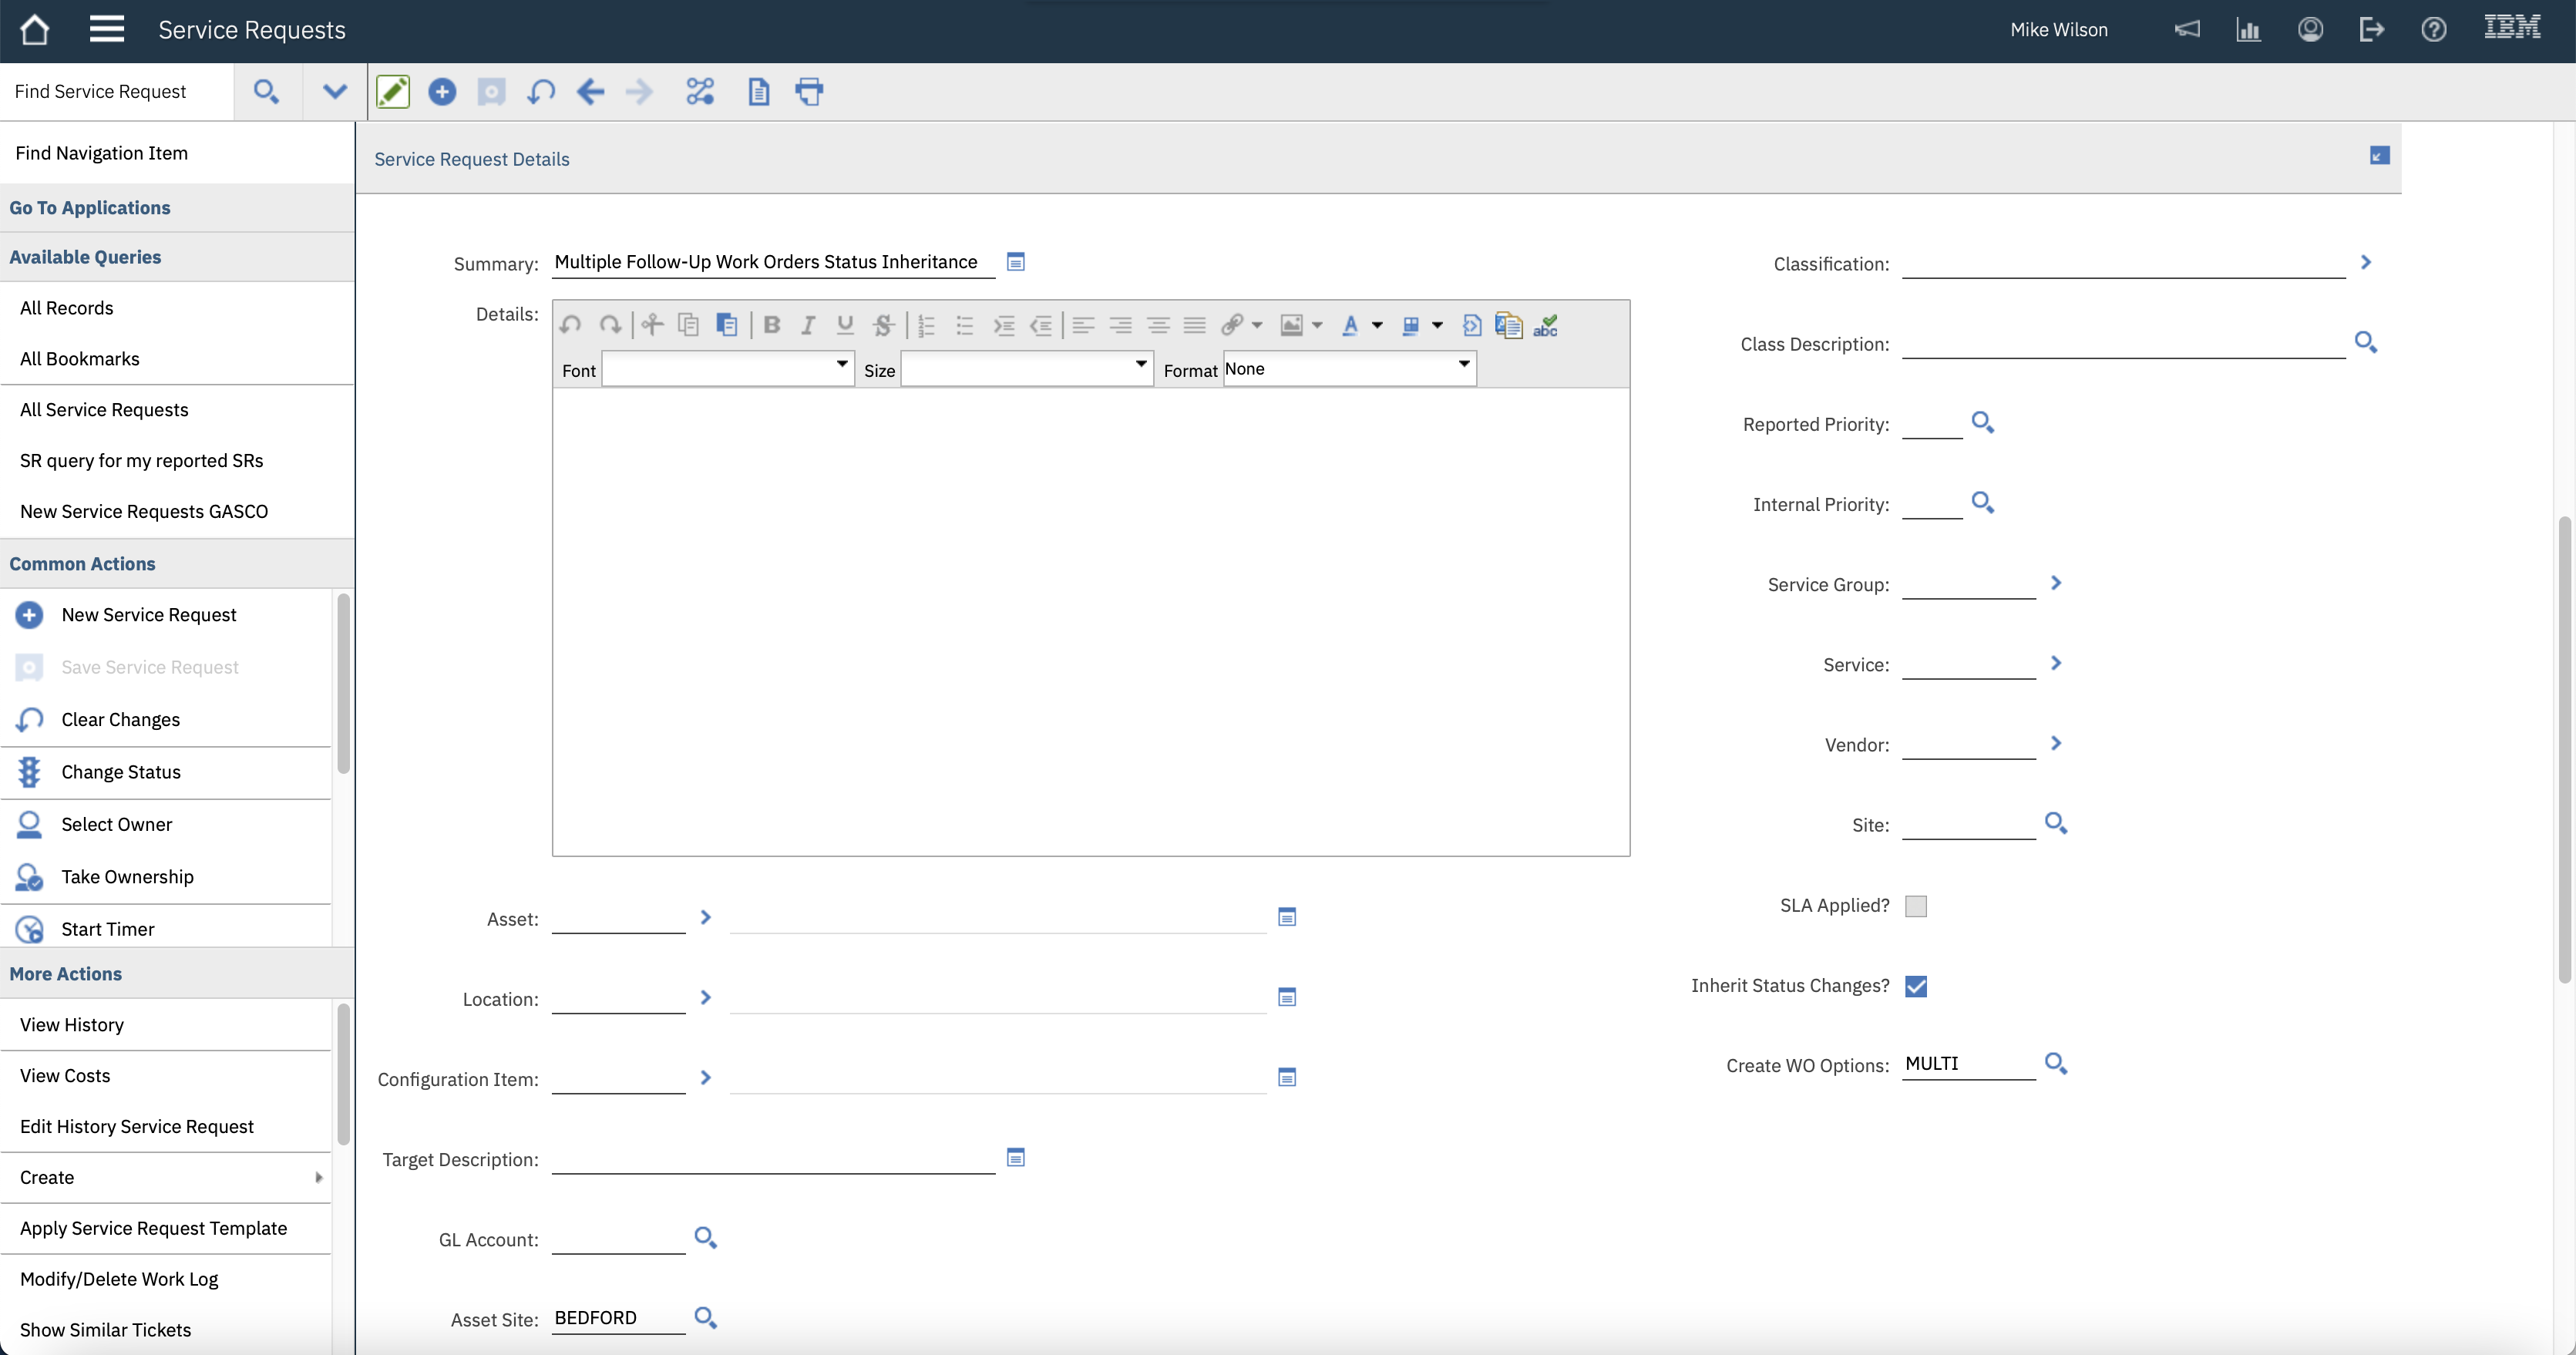Click Apply Service Request Template
This screenshot has width=2576, height=1355.
coord(153,1228)
